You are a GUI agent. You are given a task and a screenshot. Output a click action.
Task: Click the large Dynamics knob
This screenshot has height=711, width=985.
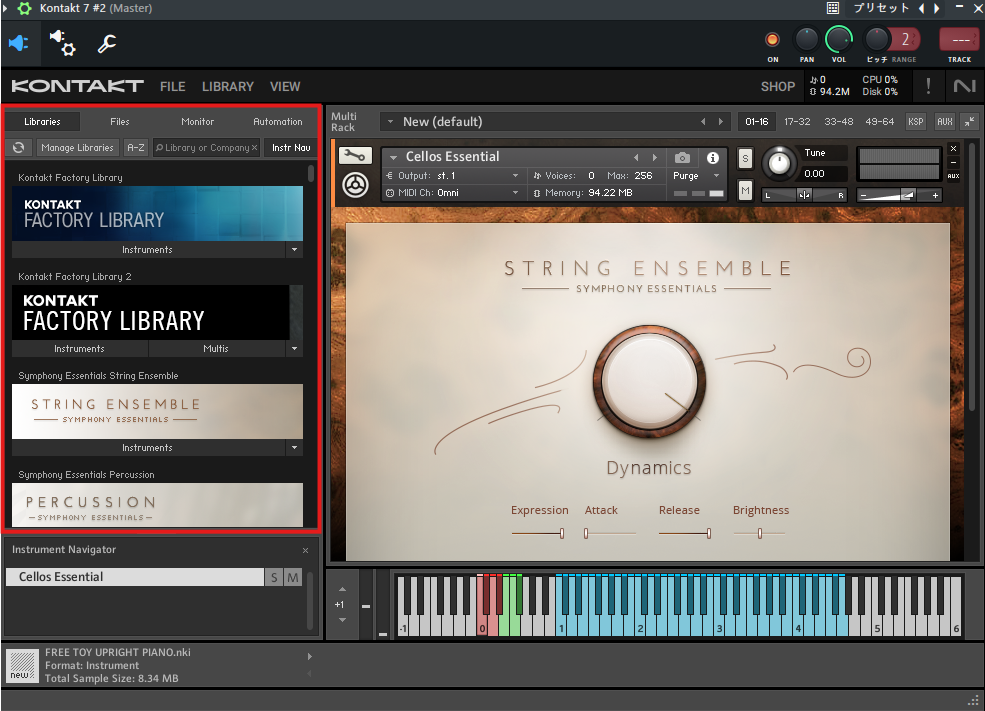click(x=649, y=381)
